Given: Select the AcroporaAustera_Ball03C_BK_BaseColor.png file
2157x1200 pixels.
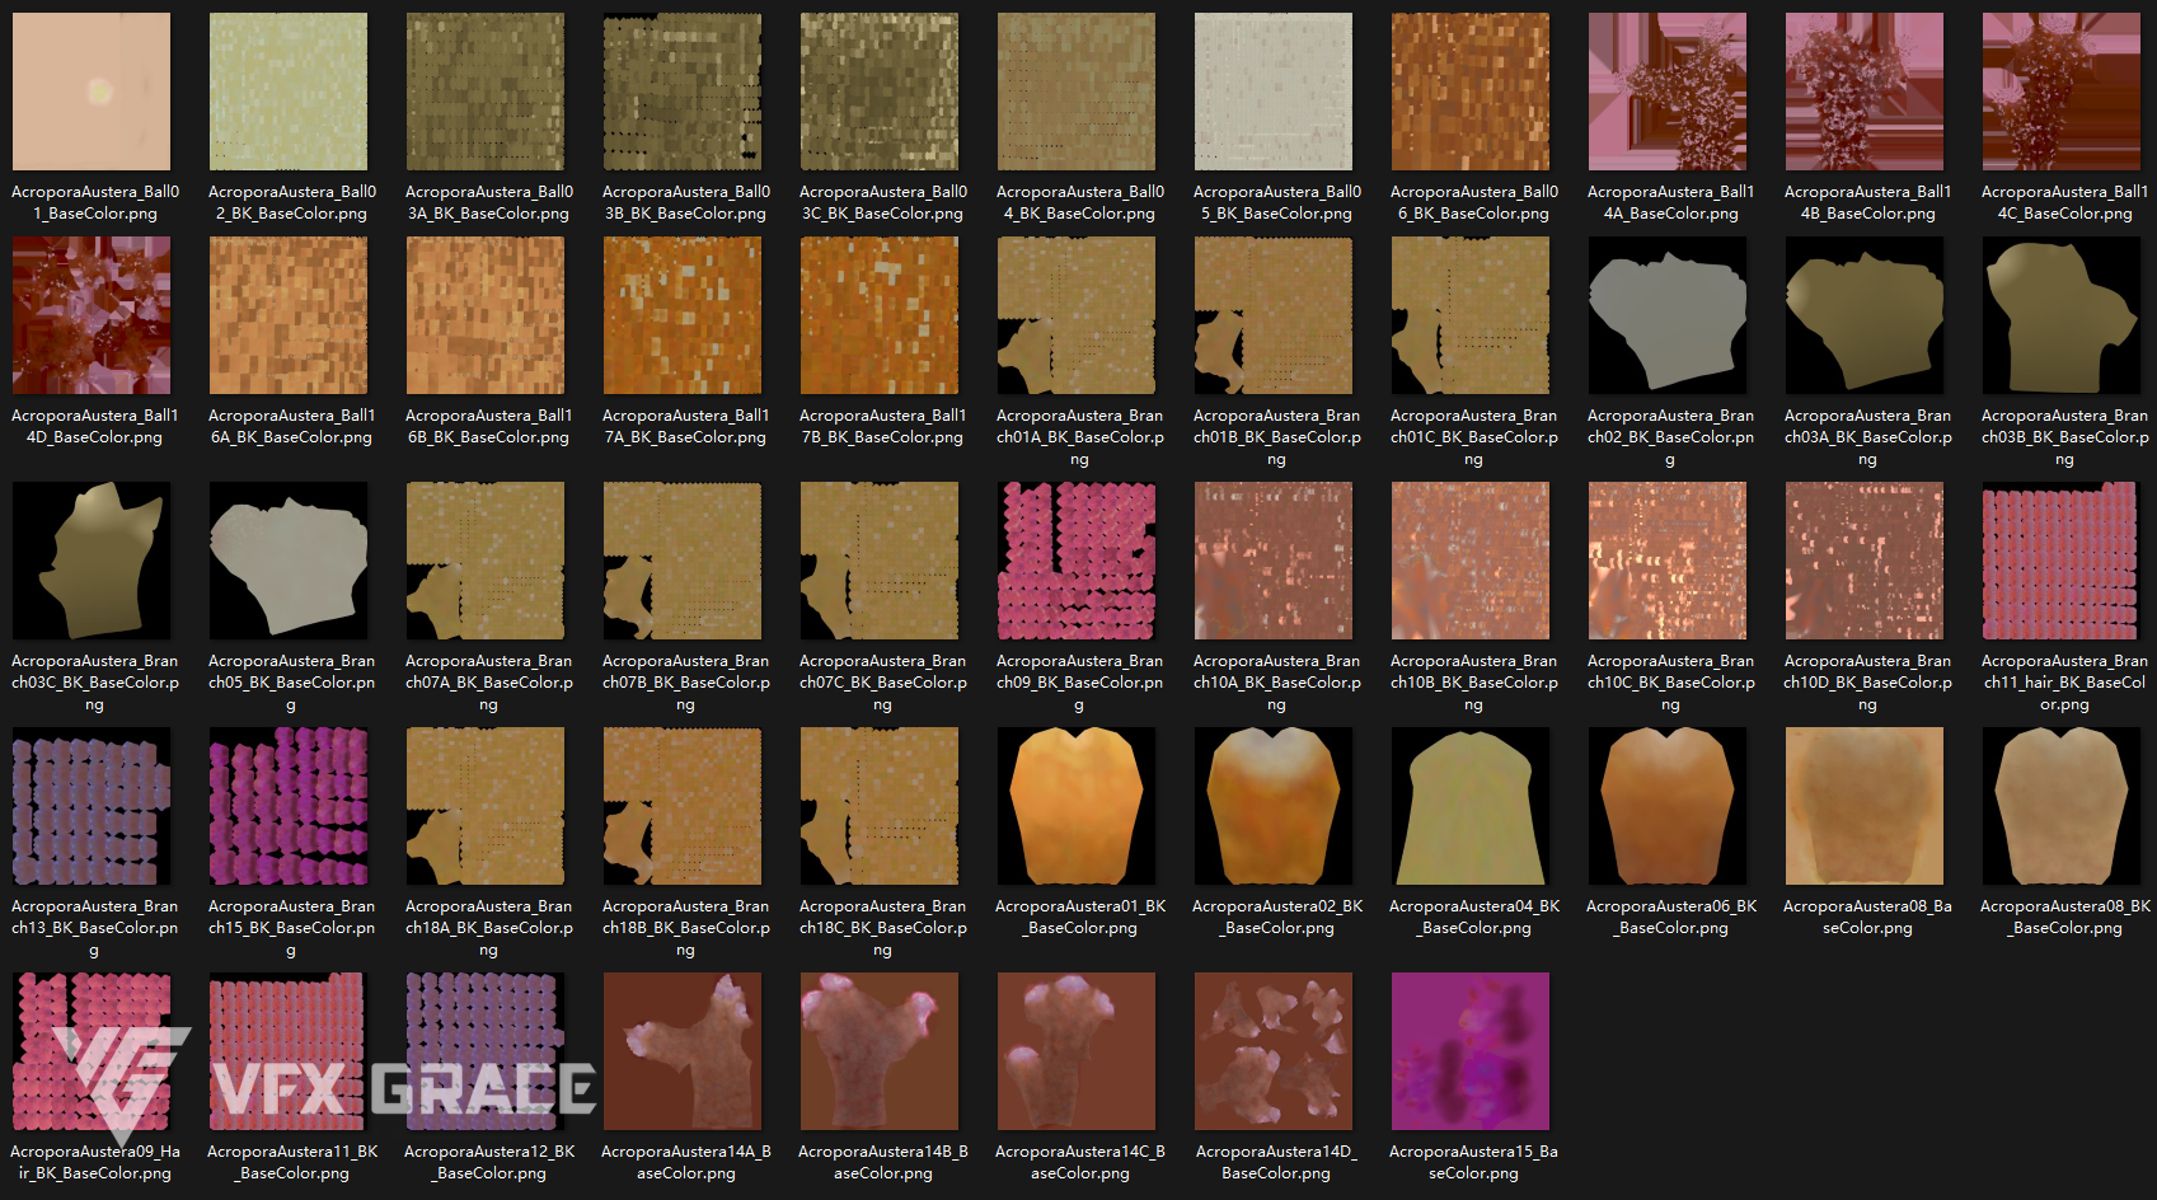Looking at the screenshot, I should pyautogui.click(x=879, y=91).
